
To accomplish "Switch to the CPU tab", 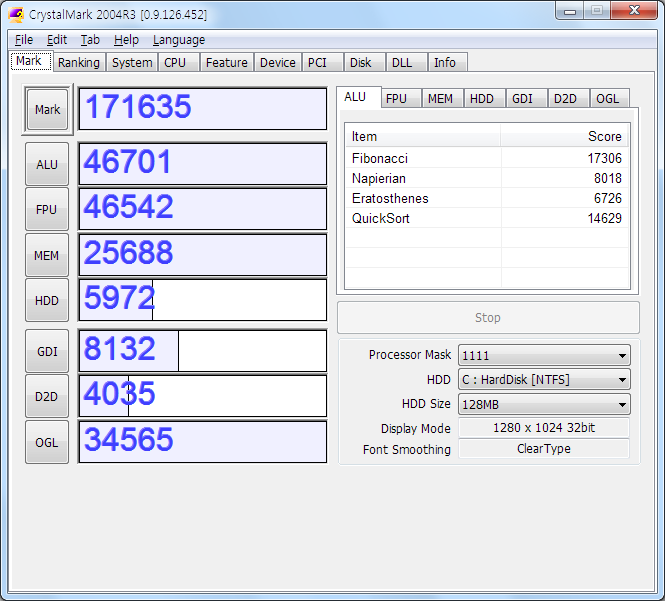I will (178, 62).
